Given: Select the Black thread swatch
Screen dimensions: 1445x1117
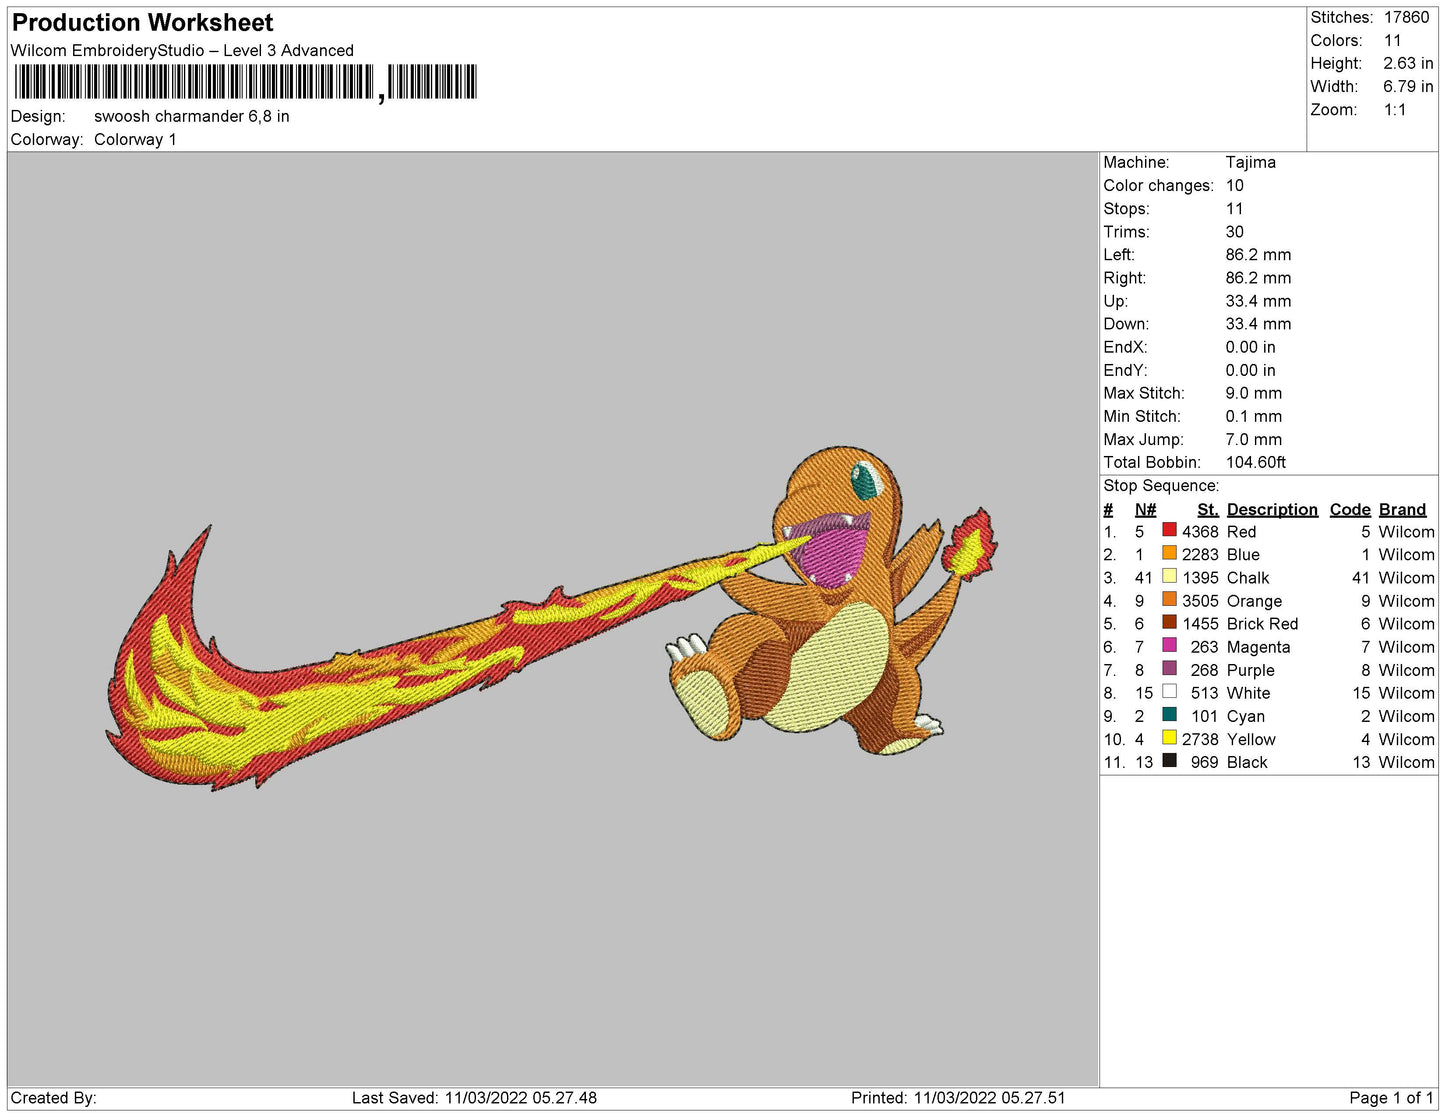Looking at the screenshot, I should (1169, 761).
